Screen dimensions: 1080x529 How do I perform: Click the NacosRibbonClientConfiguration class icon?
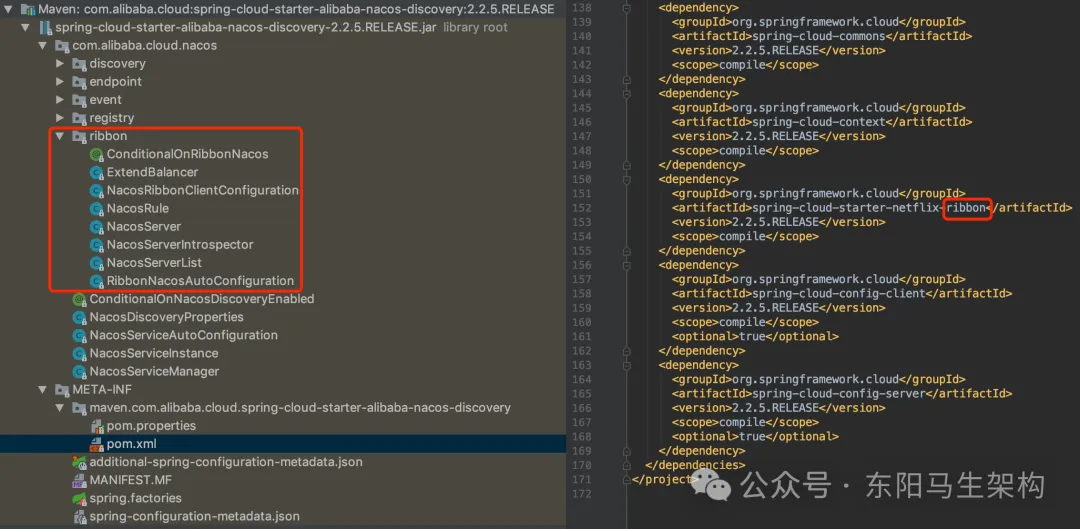[96, 190]
